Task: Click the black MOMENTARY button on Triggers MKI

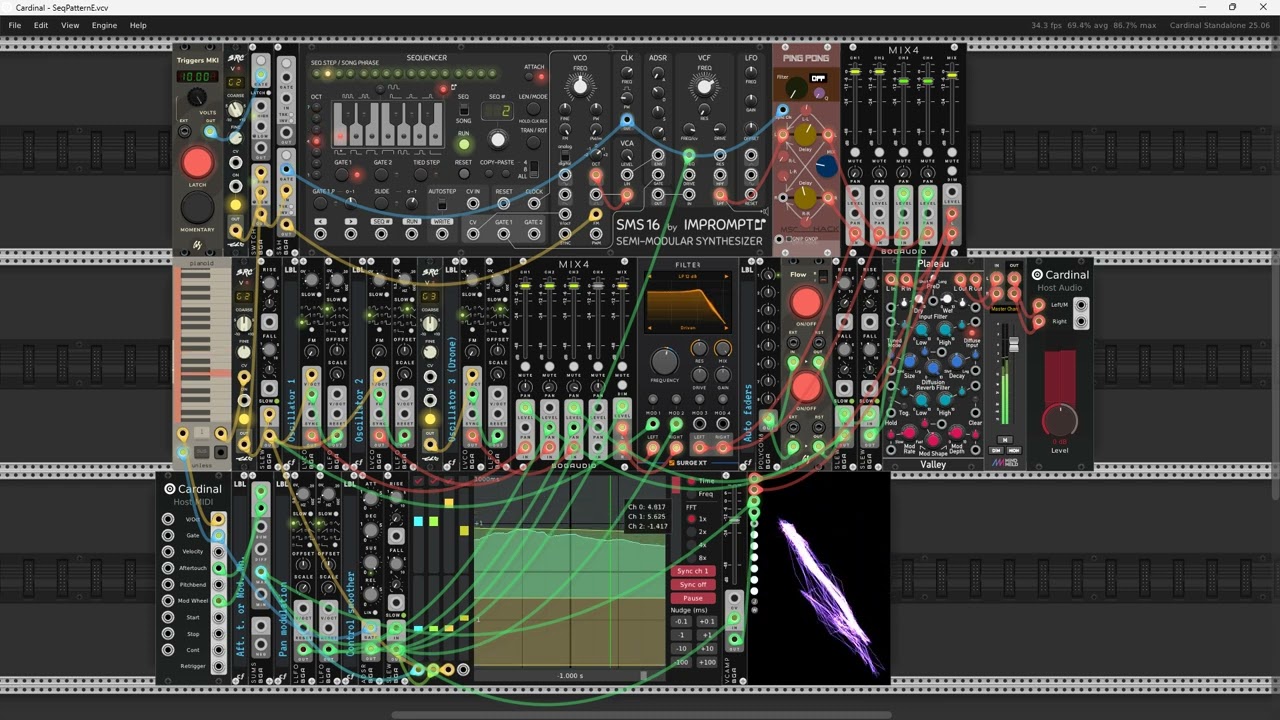Action: pyautogui.click(x=197, y=207)
